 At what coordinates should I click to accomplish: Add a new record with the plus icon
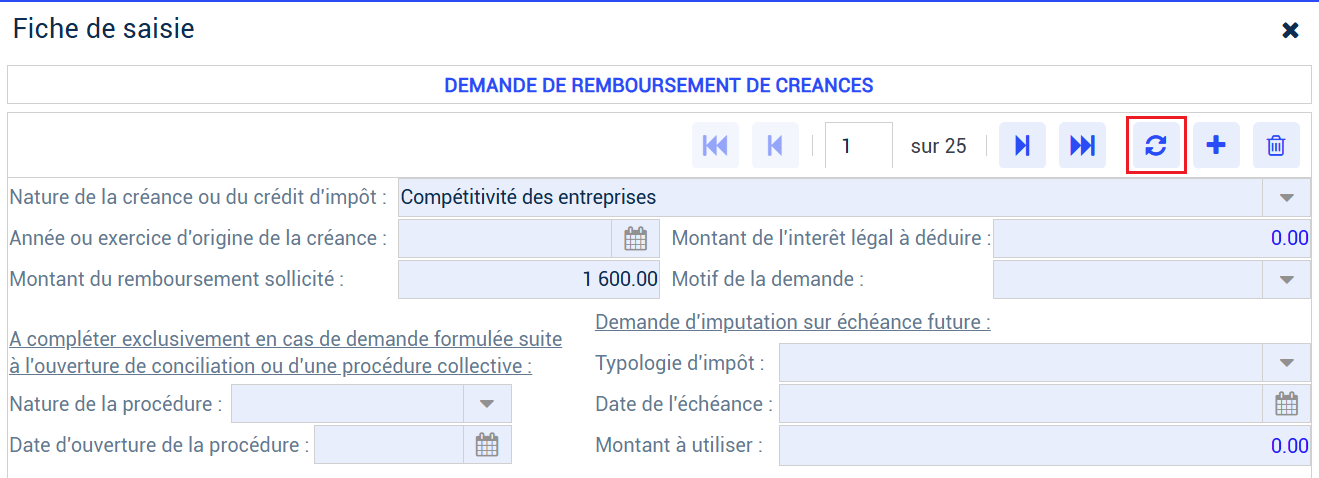pyautogui.click(x=1216, y=146)
